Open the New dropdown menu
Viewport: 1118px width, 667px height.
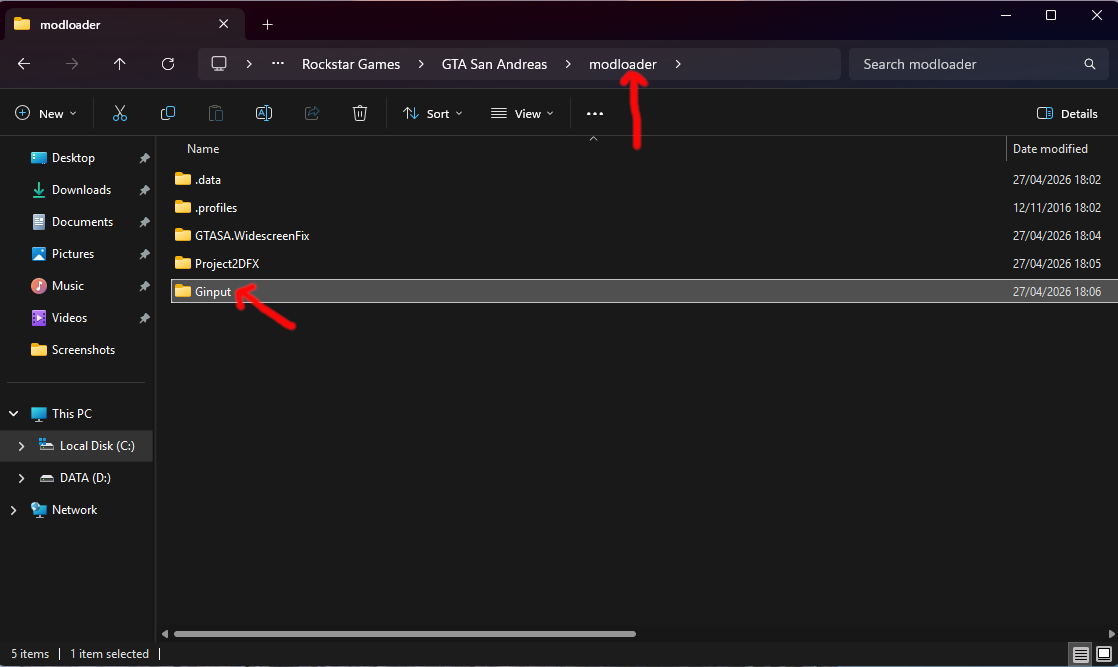point(46,113)
